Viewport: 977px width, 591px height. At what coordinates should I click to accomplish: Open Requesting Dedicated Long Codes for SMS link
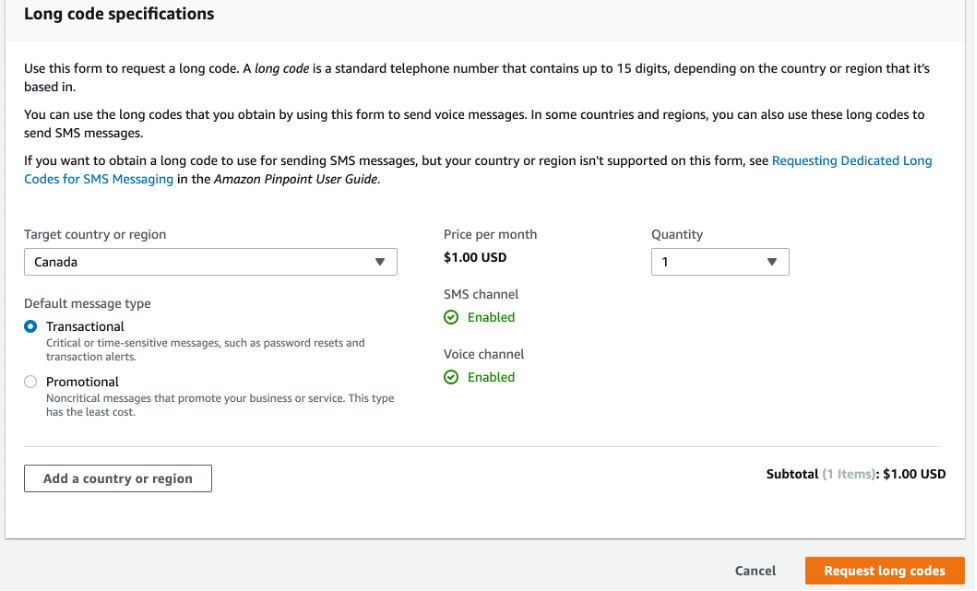(x=851, y=161)
